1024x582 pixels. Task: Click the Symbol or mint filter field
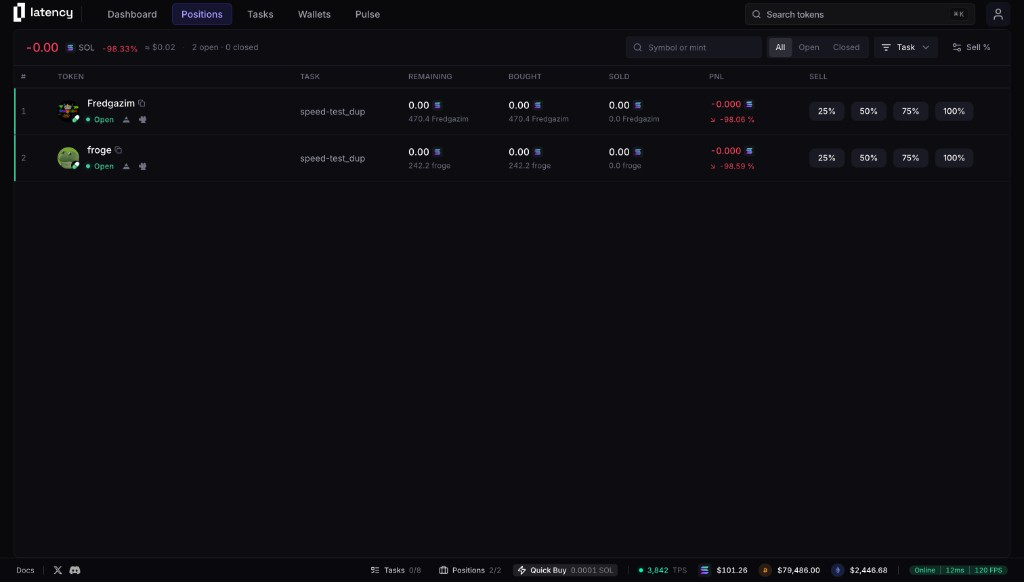coord(694,47)
